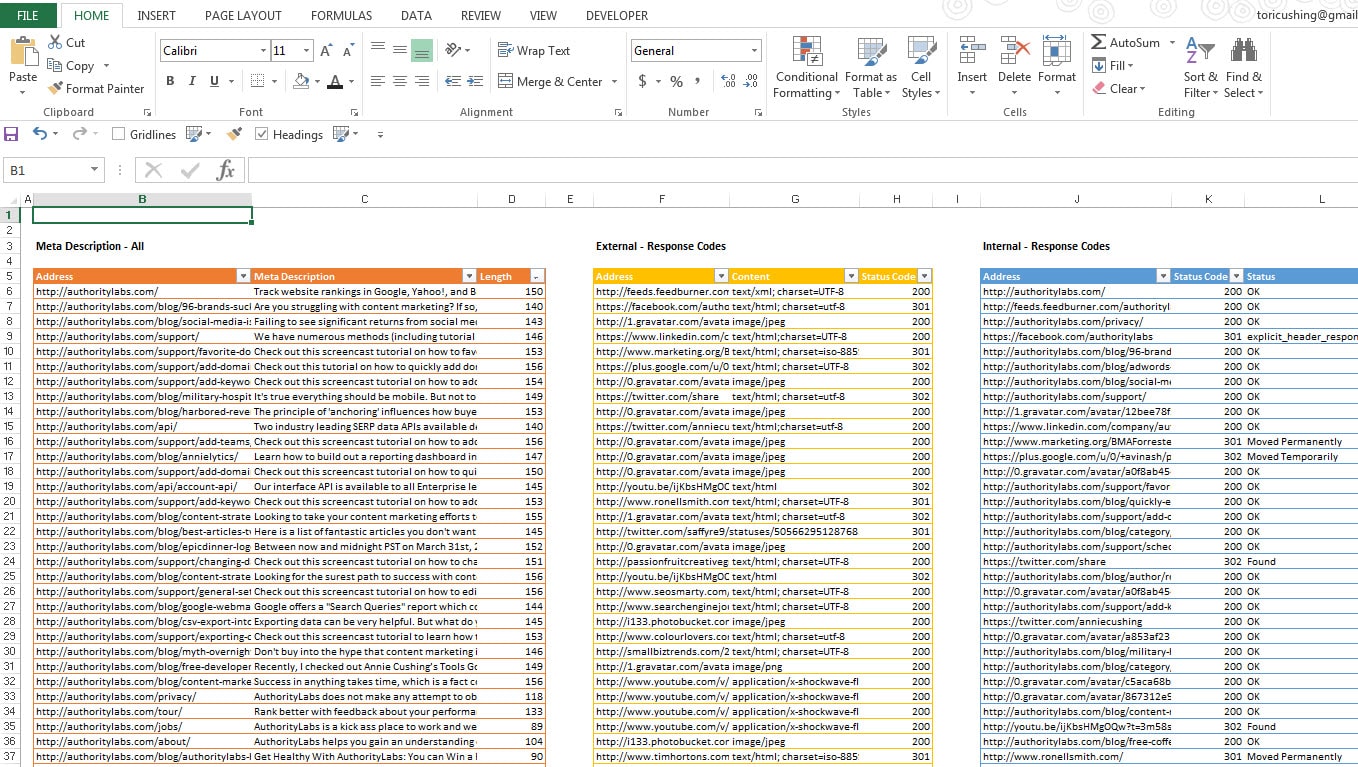The width and height of the screenshot is (1358, 767).
Task: Increase indent in Alignment group
Action: click(x=473, y=81)
